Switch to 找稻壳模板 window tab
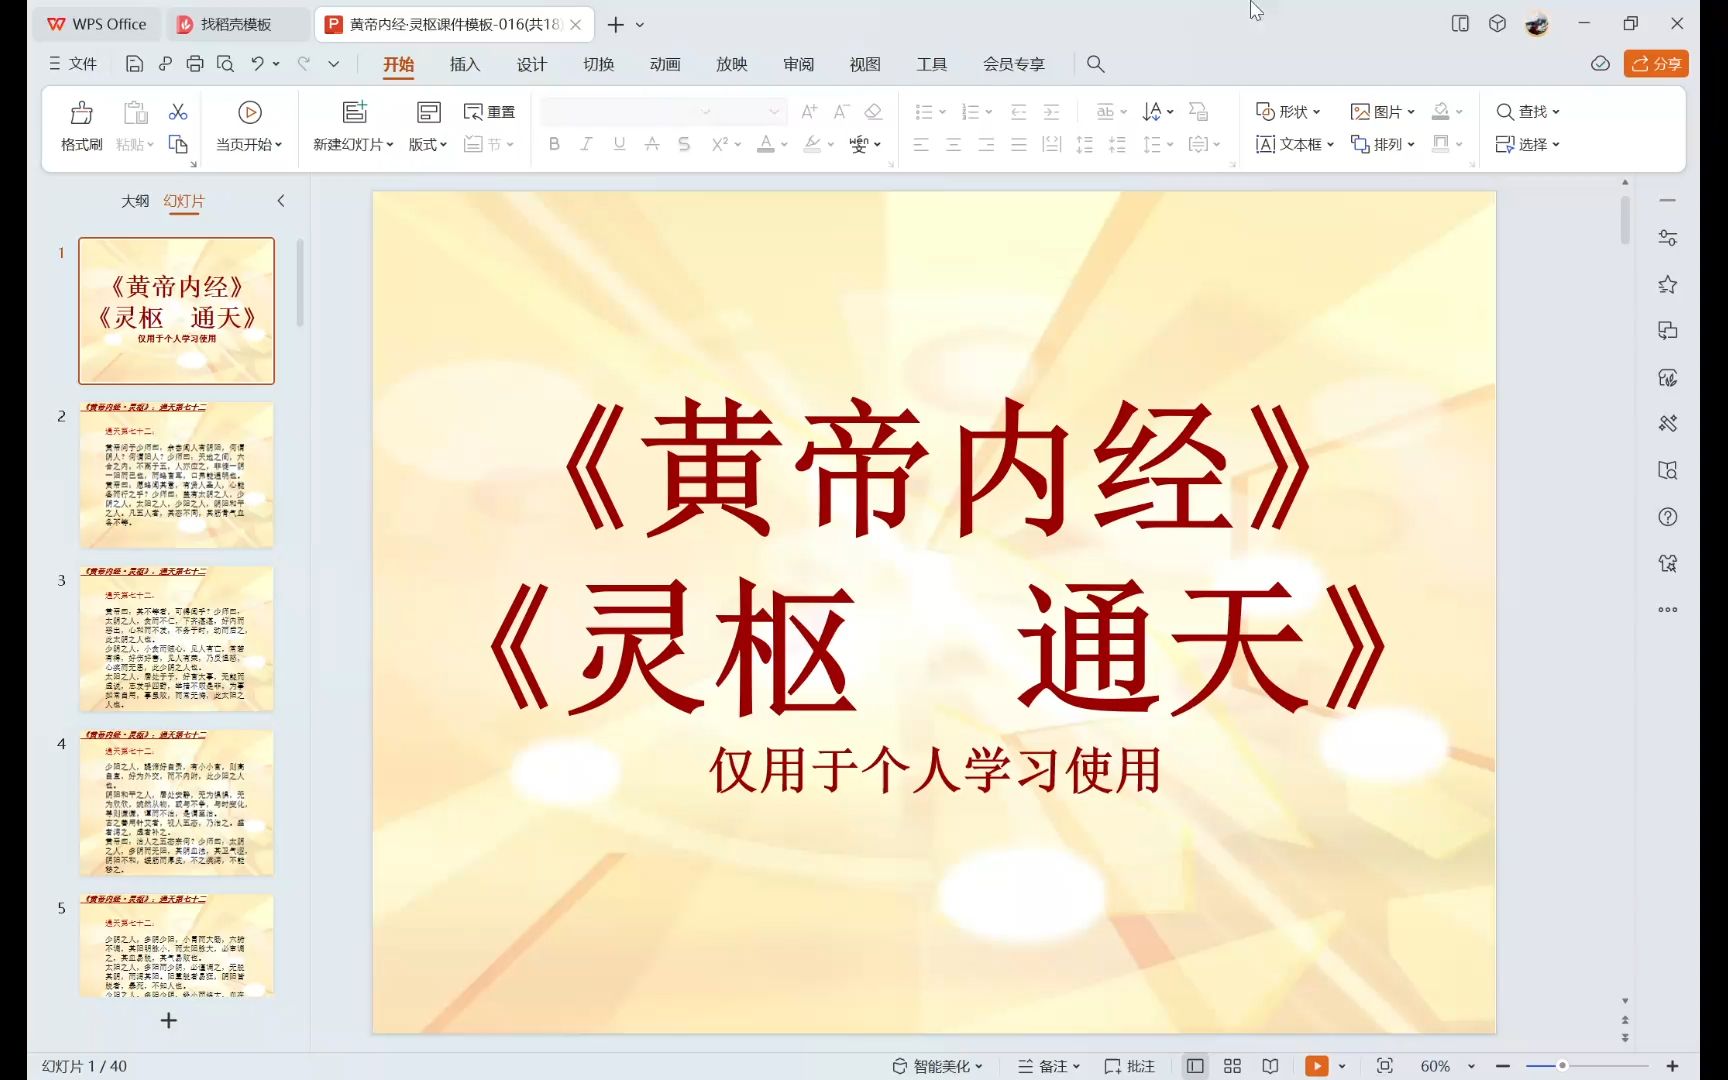1728x1080 pixels. 236,24
